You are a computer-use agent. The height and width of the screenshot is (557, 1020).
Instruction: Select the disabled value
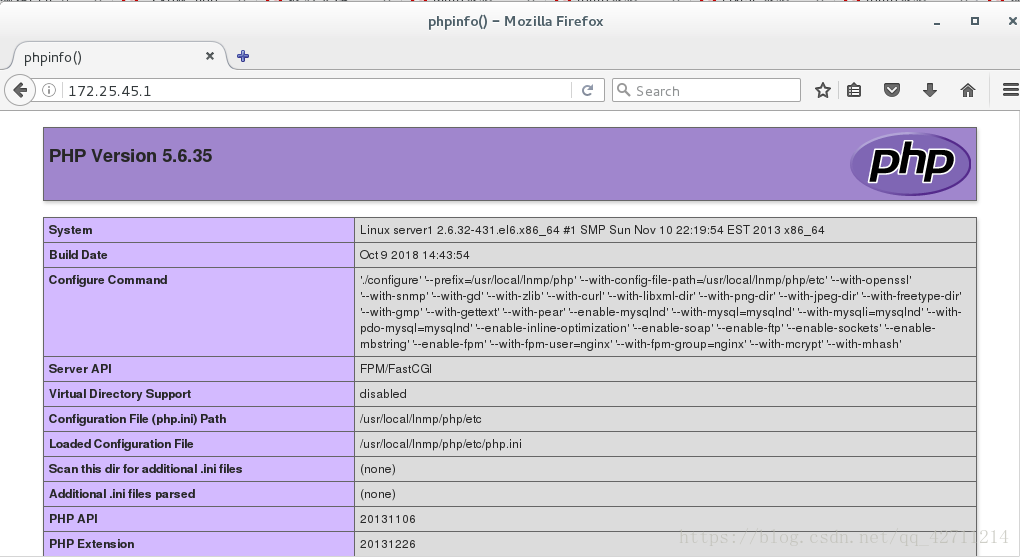coord(383,394)
